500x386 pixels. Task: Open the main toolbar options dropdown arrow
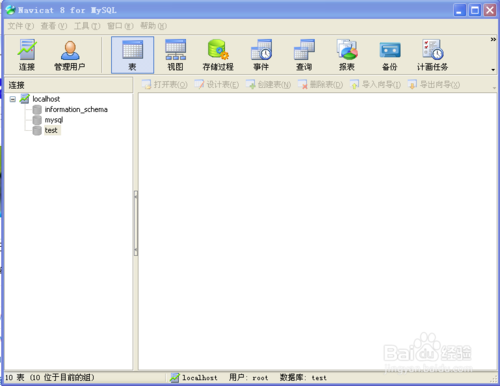click(493, 70)
